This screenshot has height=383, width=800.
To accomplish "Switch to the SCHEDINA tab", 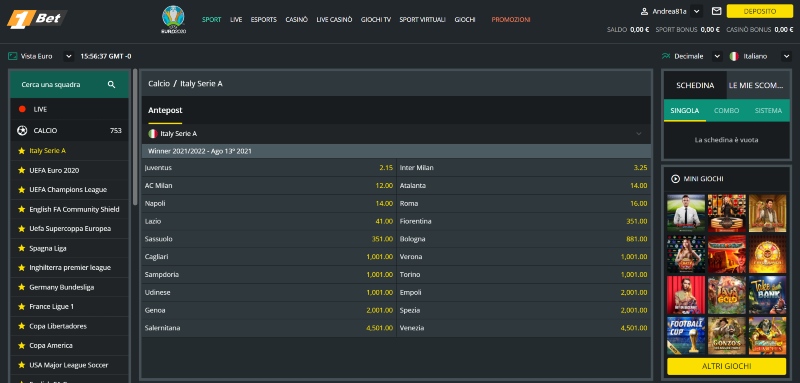I will (x=695, y=85).
